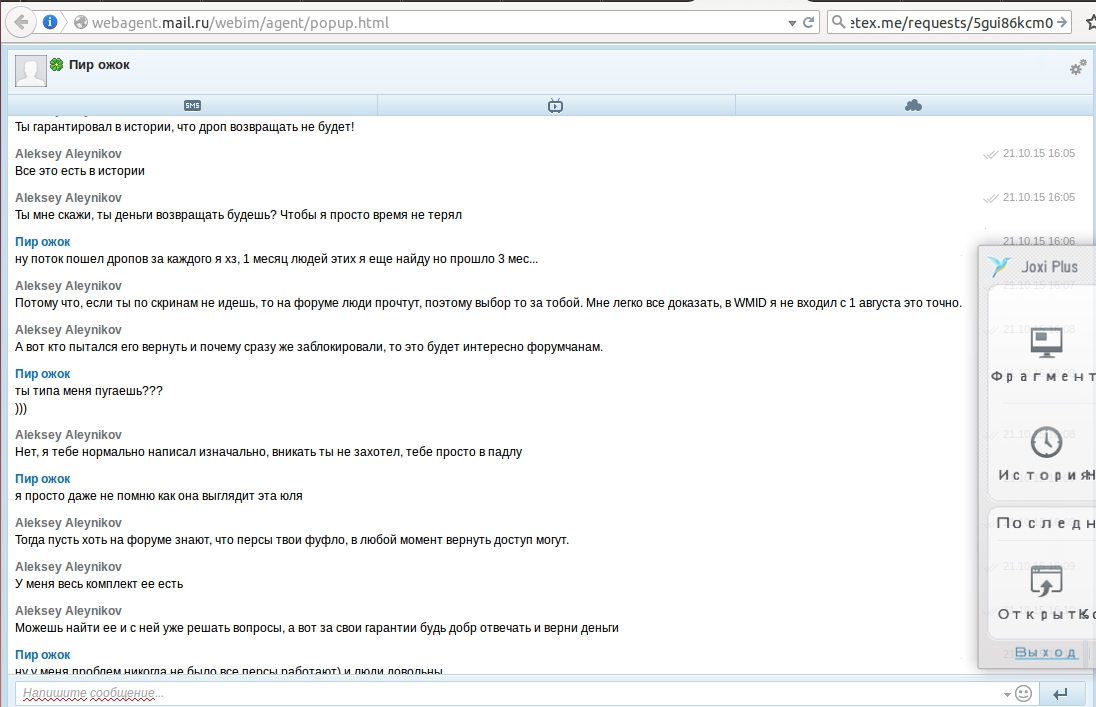The width and height of the screenshot is (1096, 707).
Task: Open chat settings gears icon
Action: (1078, 67)
